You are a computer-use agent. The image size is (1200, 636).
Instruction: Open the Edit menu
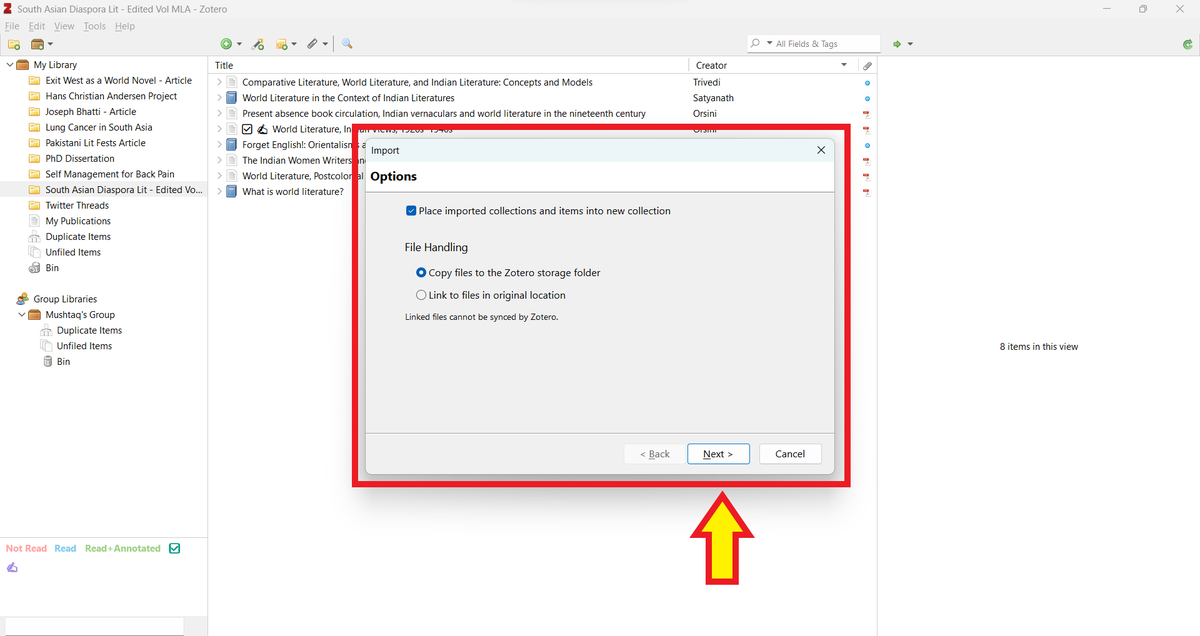point(37,26)
